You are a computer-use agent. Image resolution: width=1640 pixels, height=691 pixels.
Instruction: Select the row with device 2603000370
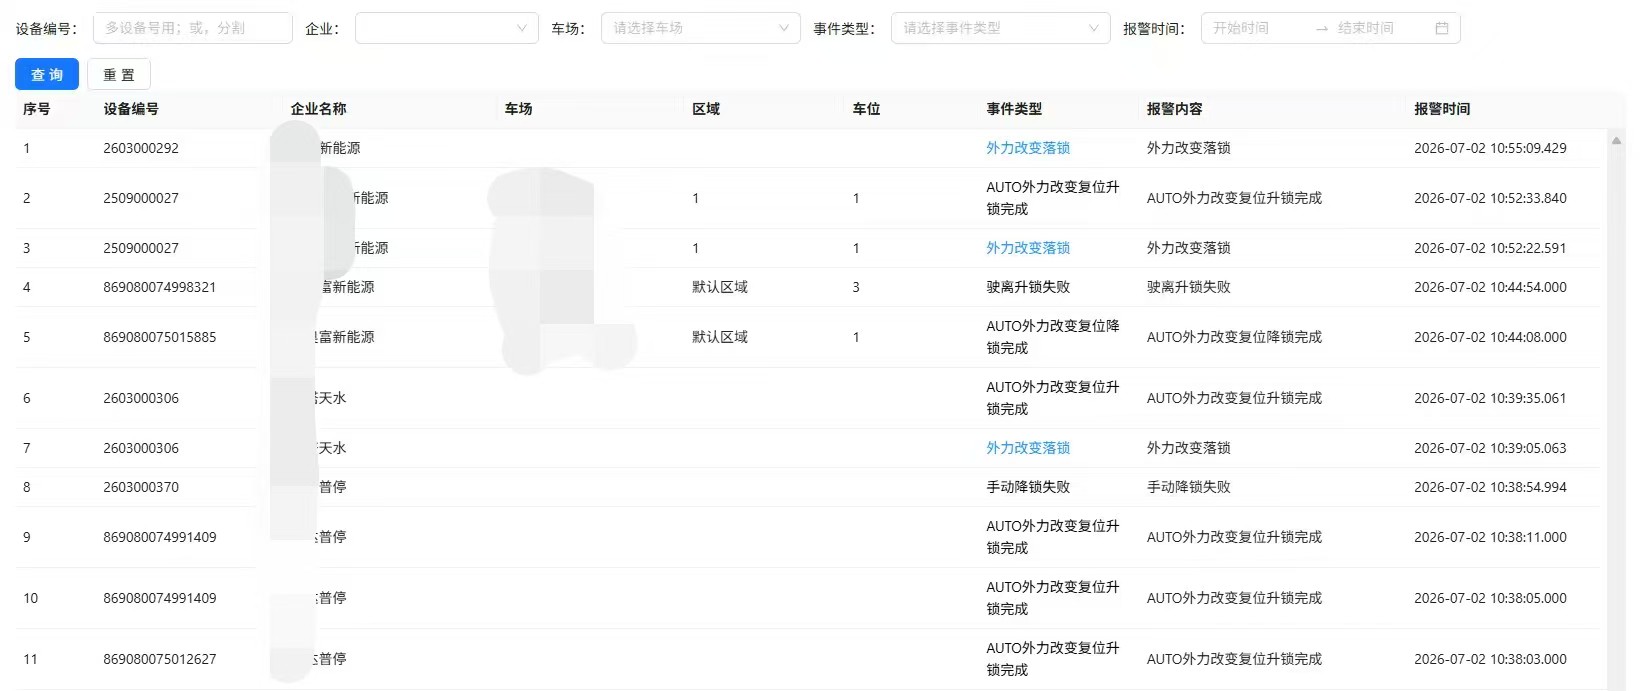[807, 487]
